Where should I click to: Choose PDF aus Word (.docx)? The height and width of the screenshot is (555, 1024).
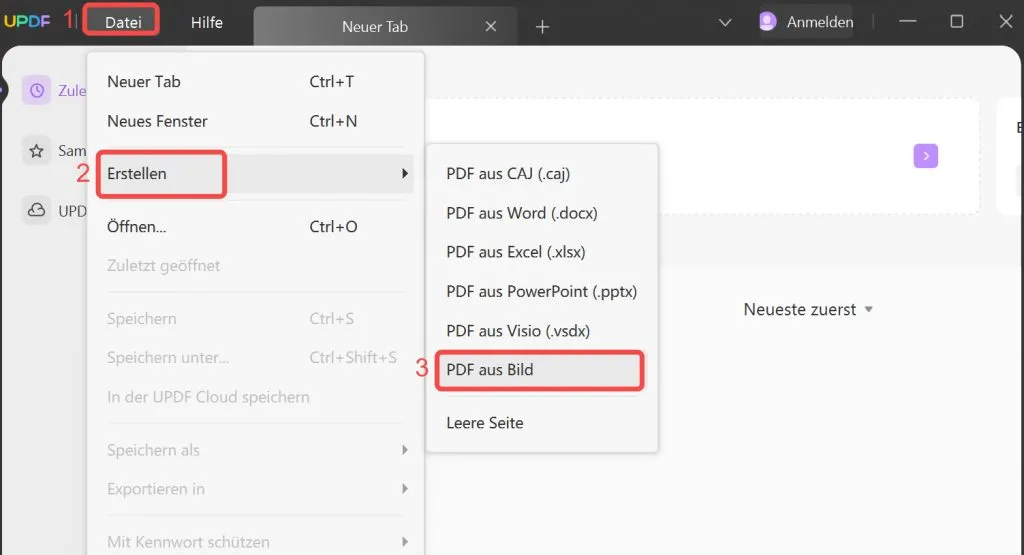[x=521, y=213]
